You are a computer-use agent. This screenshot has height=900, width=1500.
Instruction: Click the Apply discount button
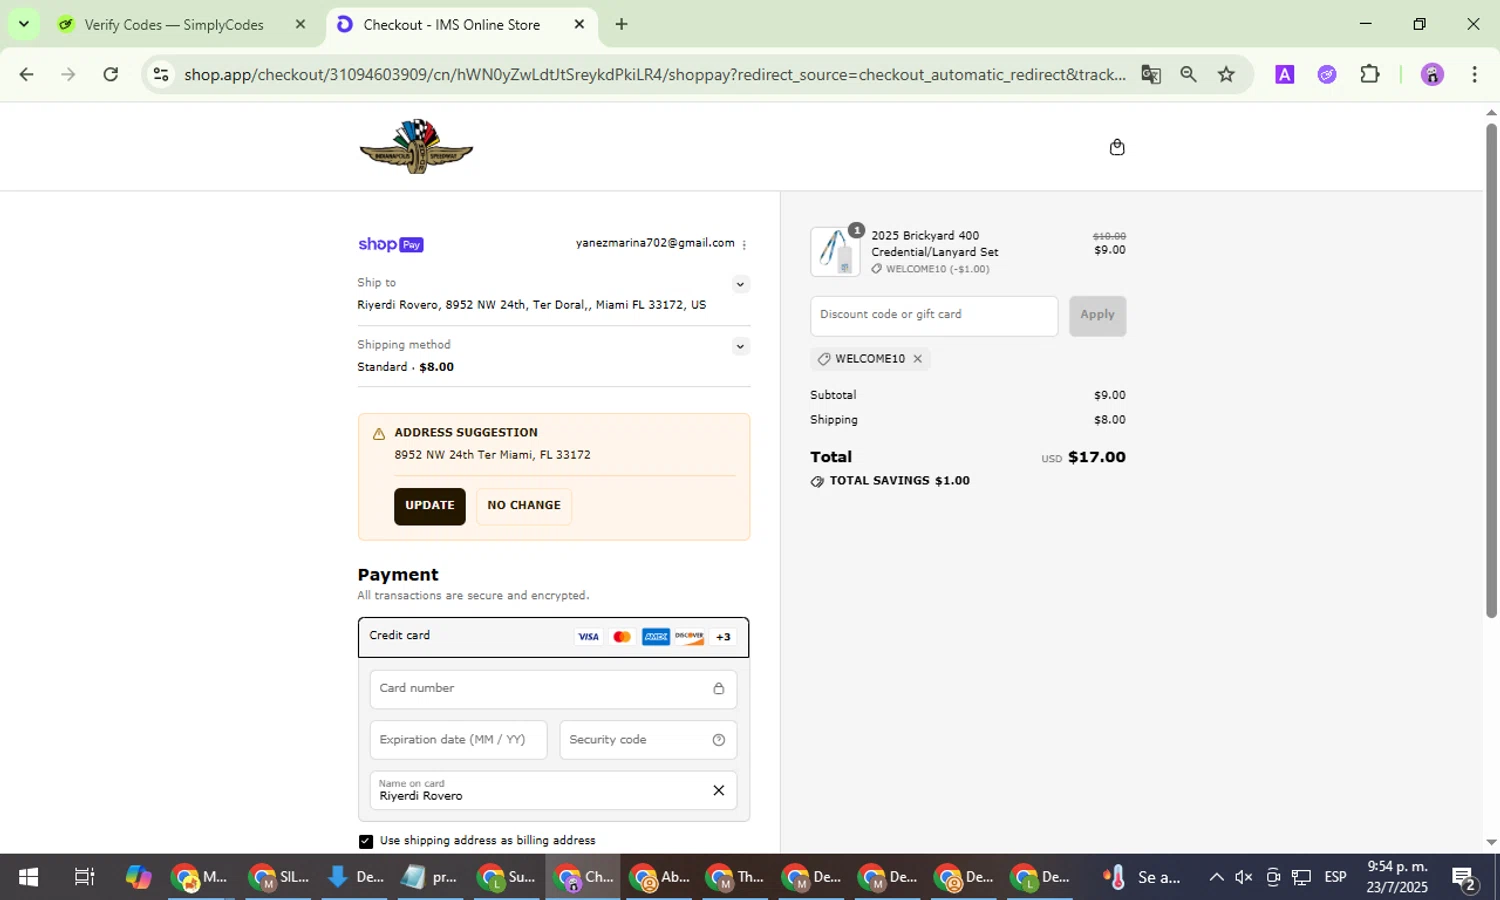(1097, 316)
